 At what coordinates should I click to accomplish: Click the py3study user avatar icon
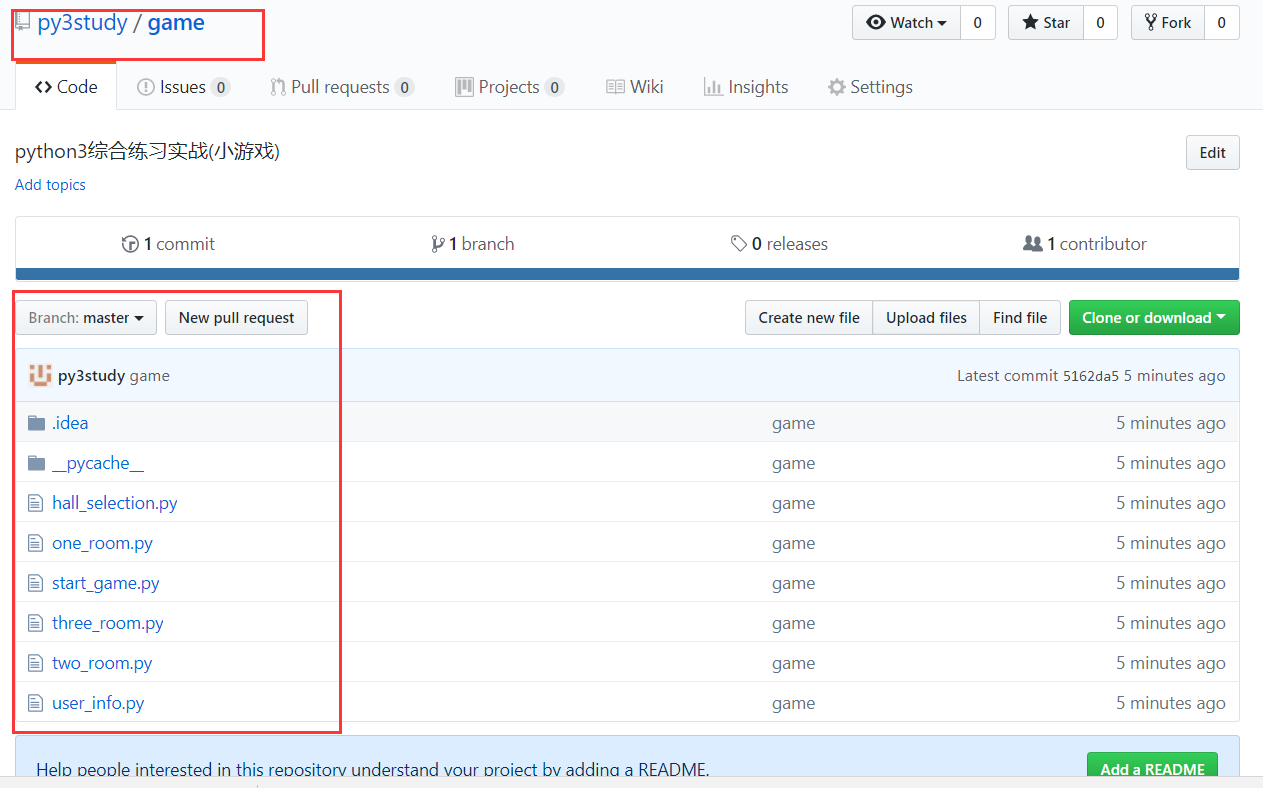(x=40, y=376)
